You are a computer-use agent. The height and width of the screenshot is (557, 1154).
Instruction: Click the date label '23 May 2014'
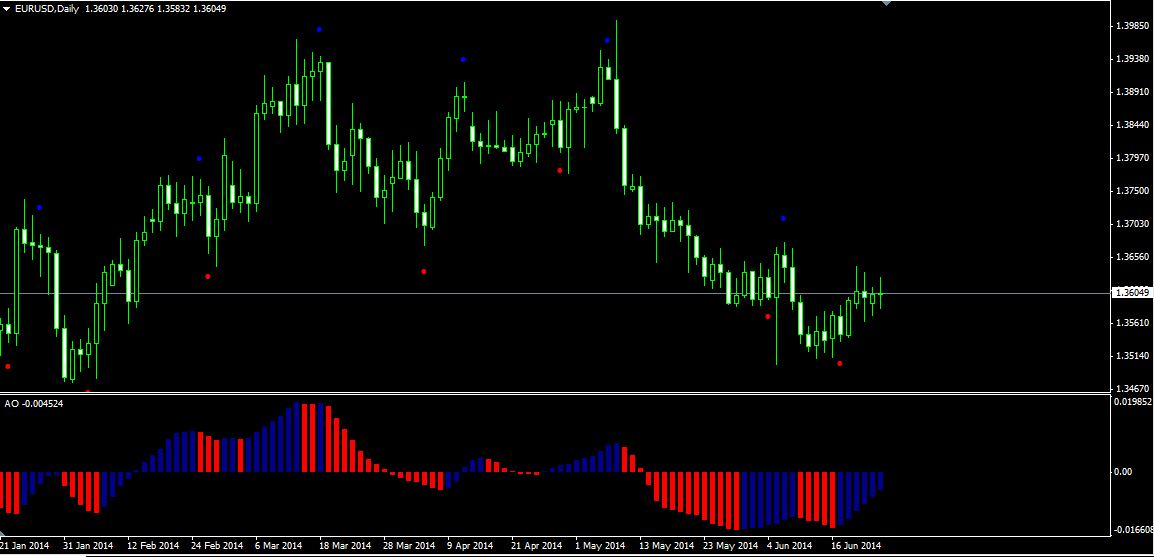[730, 546]
